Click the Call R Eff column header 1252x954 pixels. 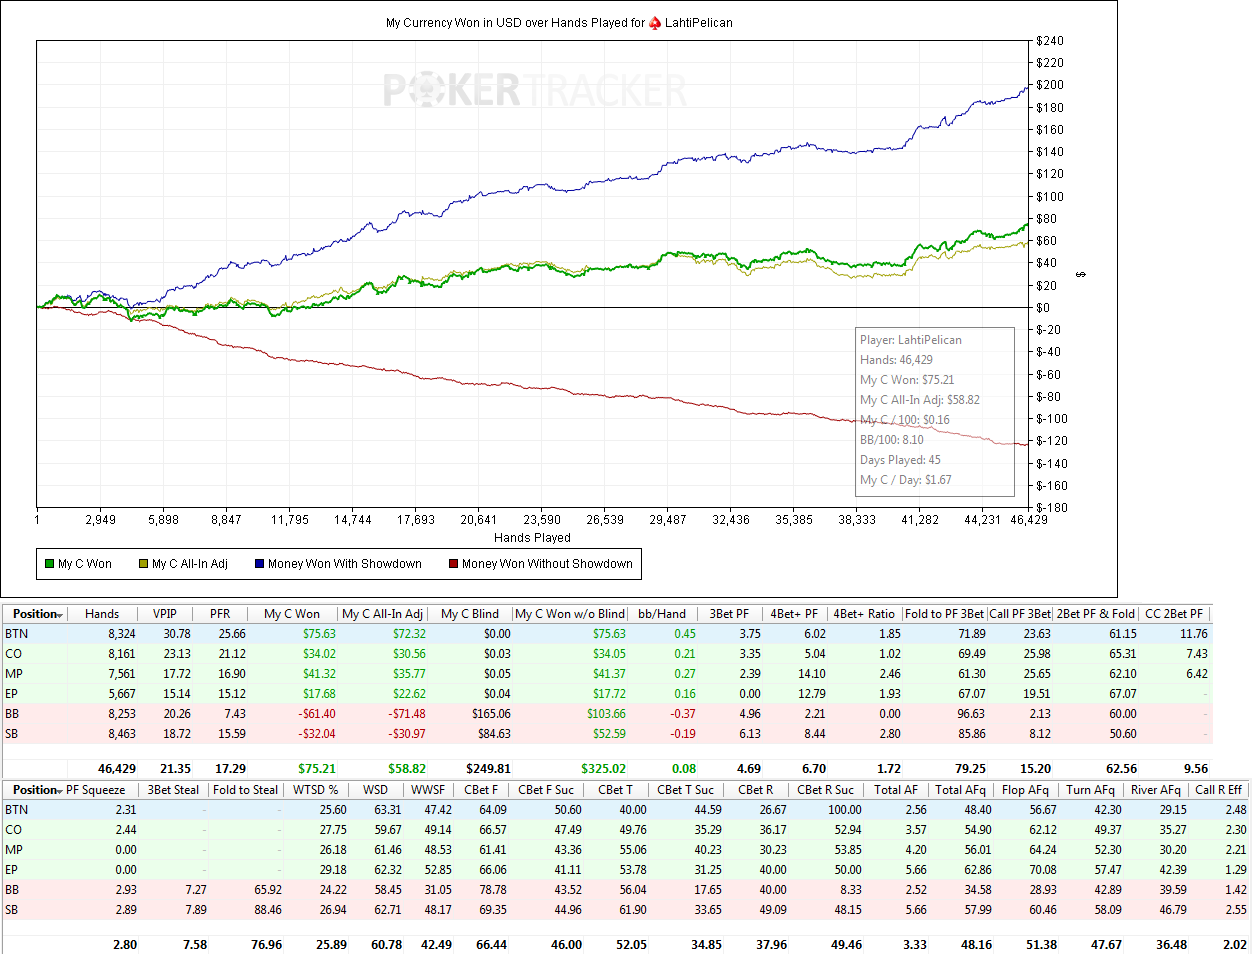point(1219,790)
